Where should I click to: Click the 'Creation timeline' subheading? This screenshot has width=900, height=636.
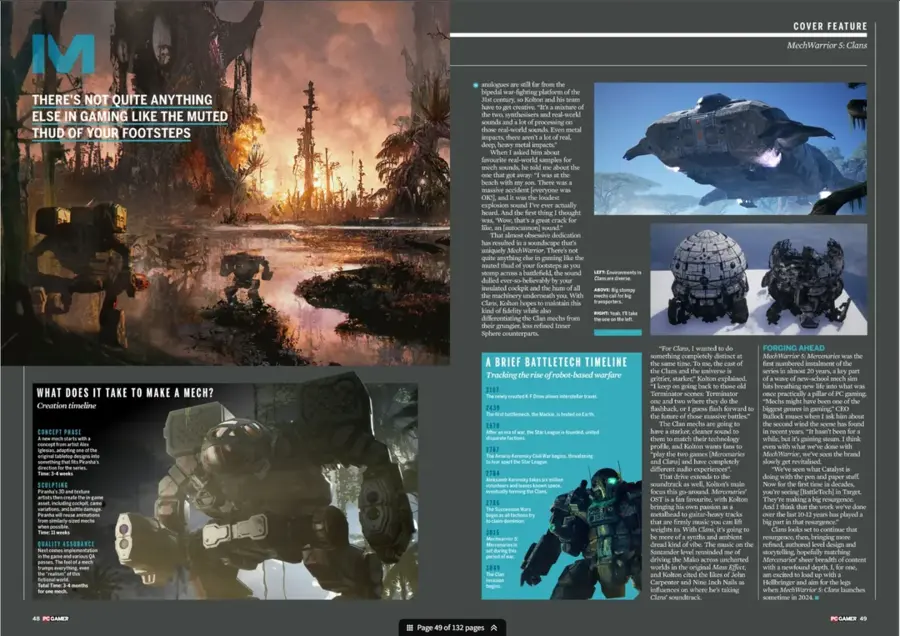pos(67,406)
